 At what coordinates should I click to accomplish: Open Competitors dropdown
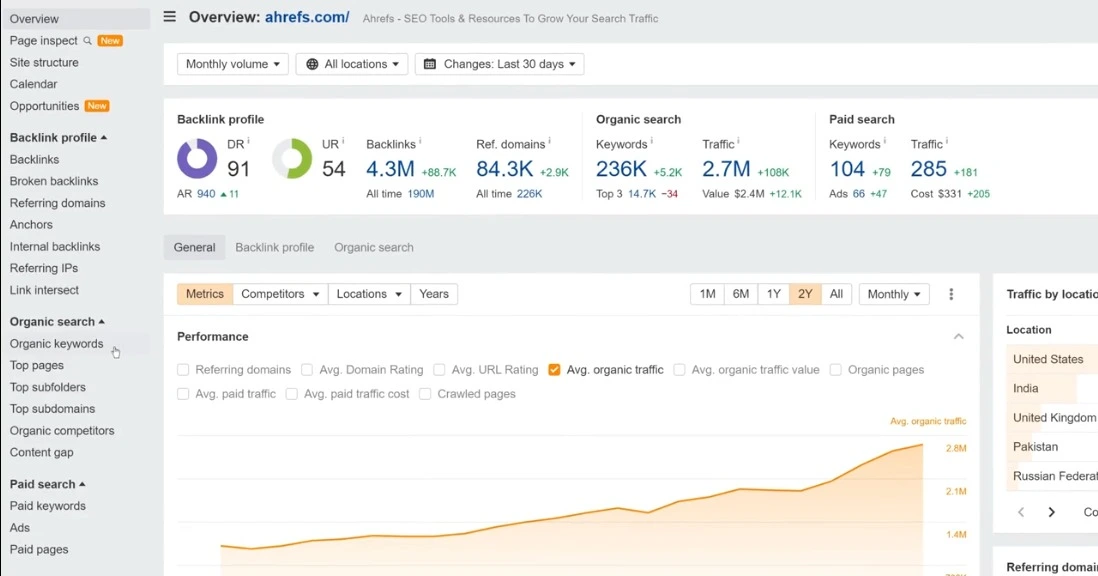coord(280,294)
